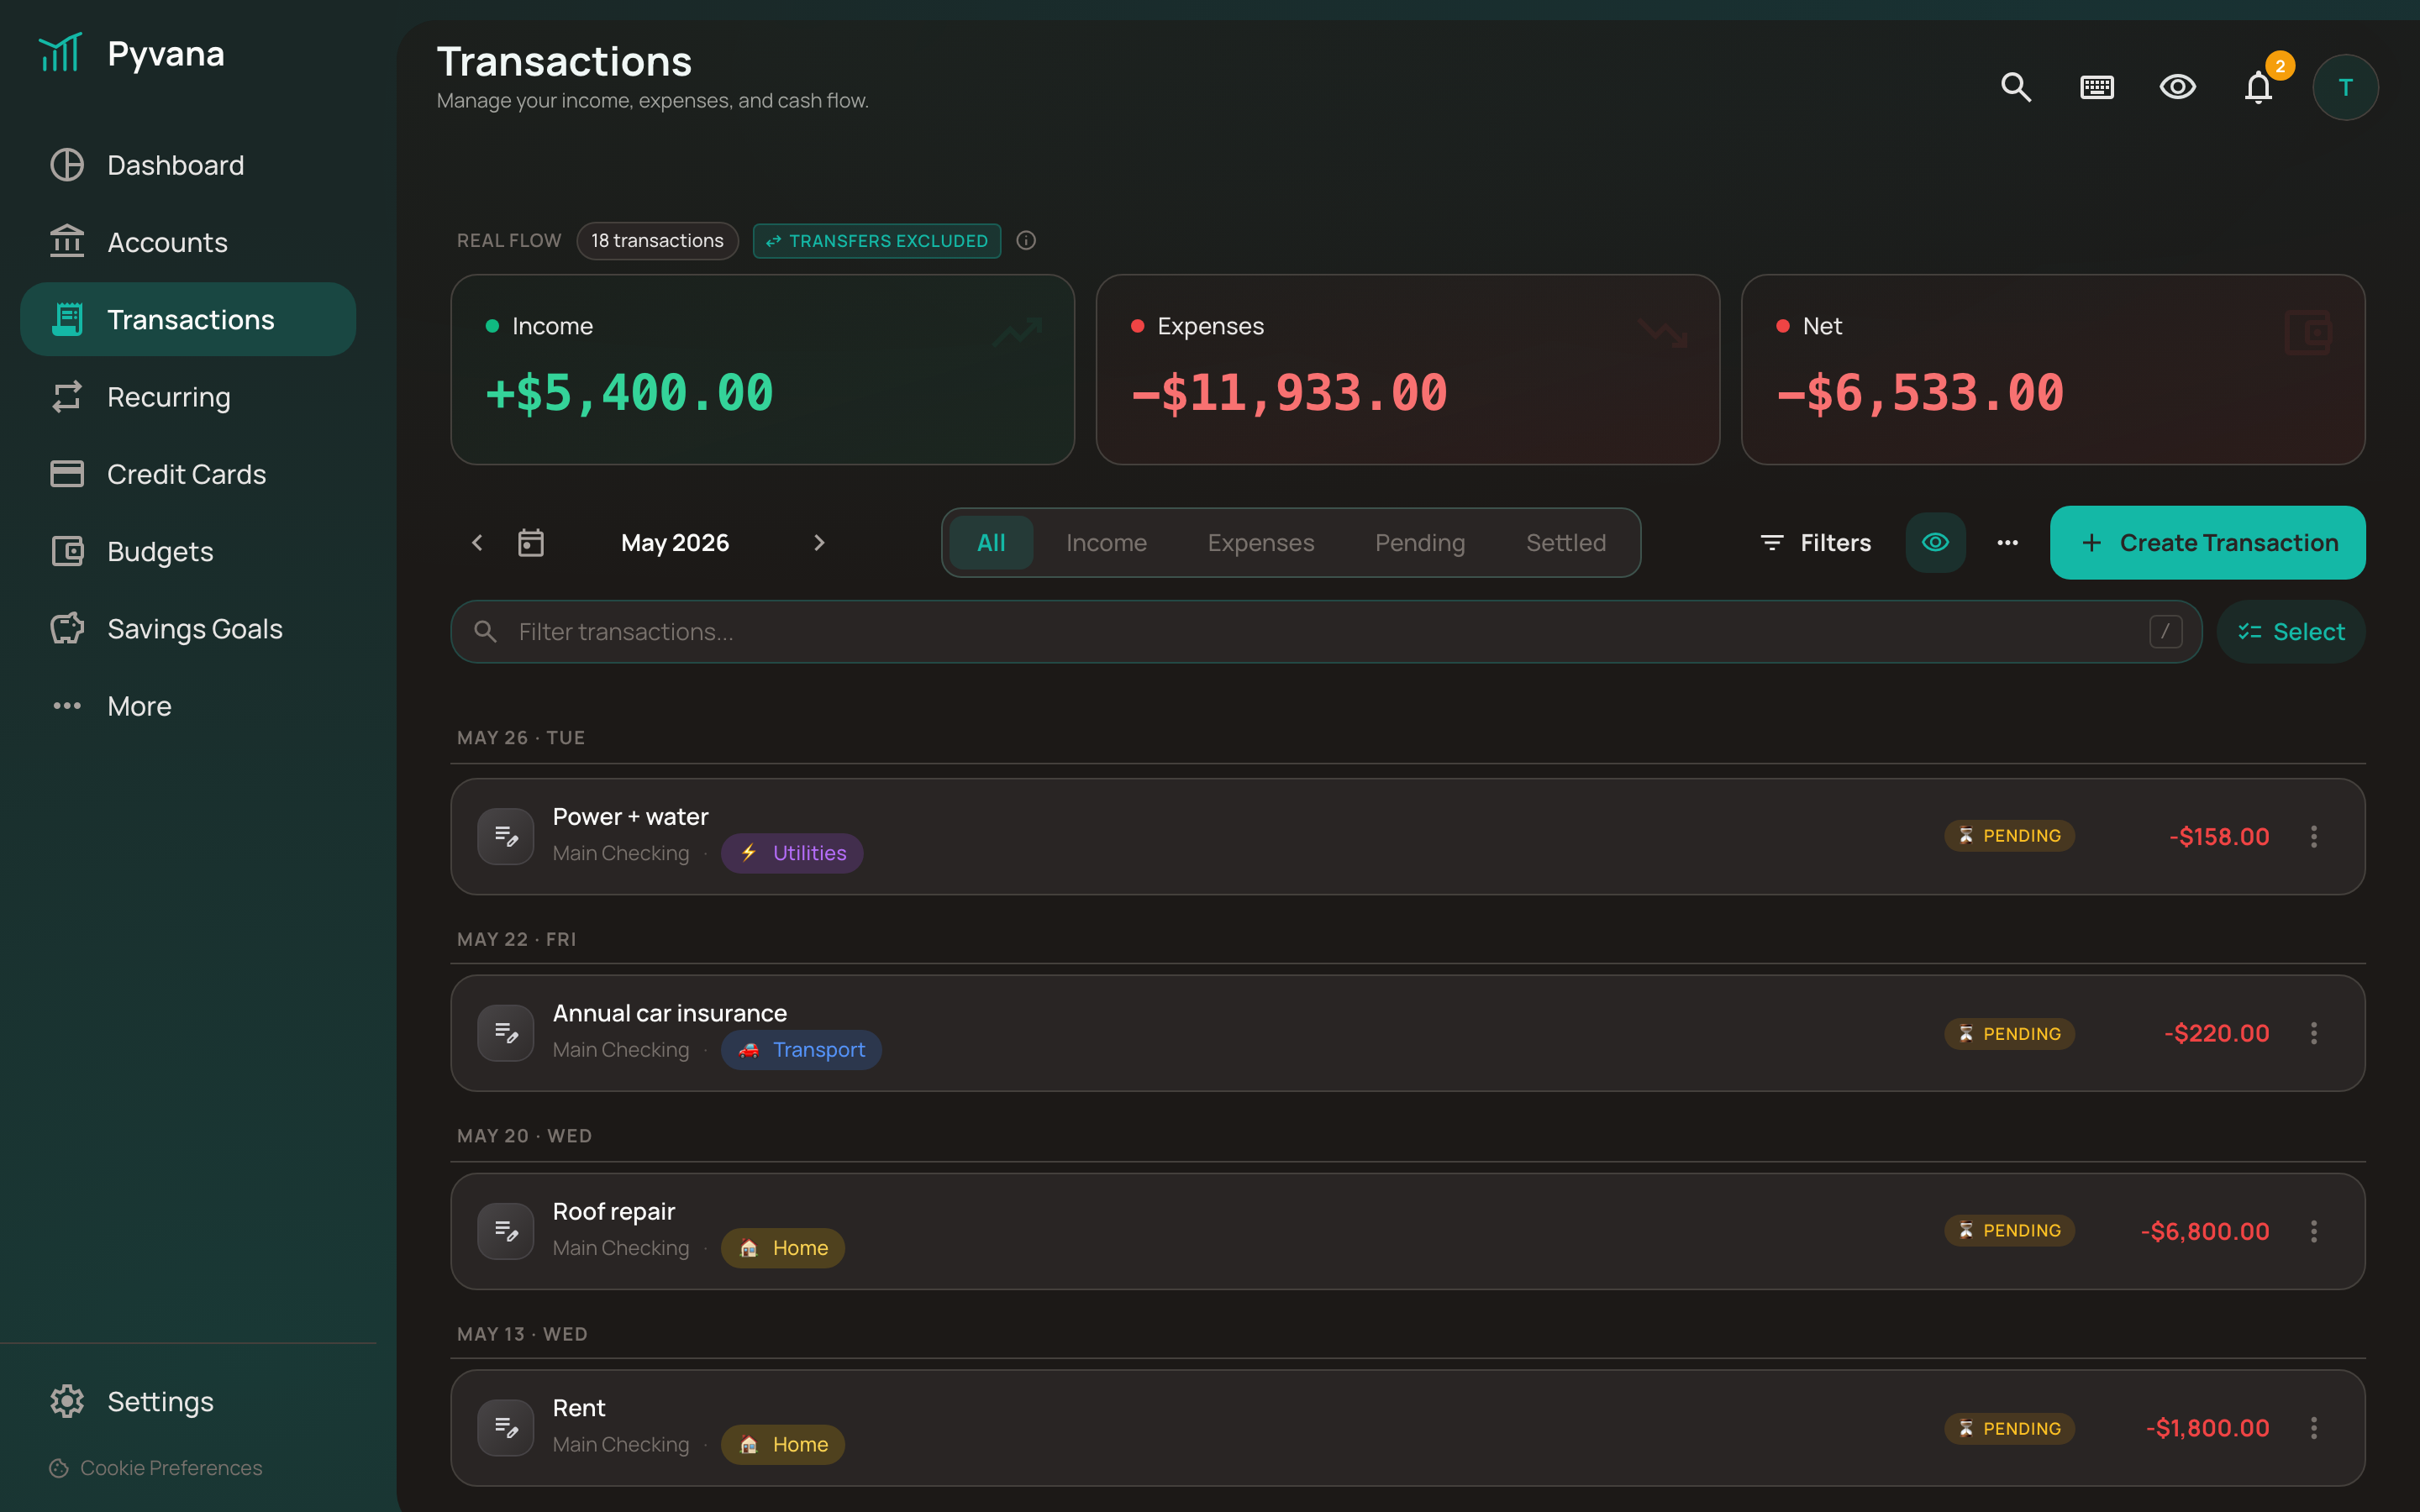Click the -$158.00 amount

point(2219,837)
